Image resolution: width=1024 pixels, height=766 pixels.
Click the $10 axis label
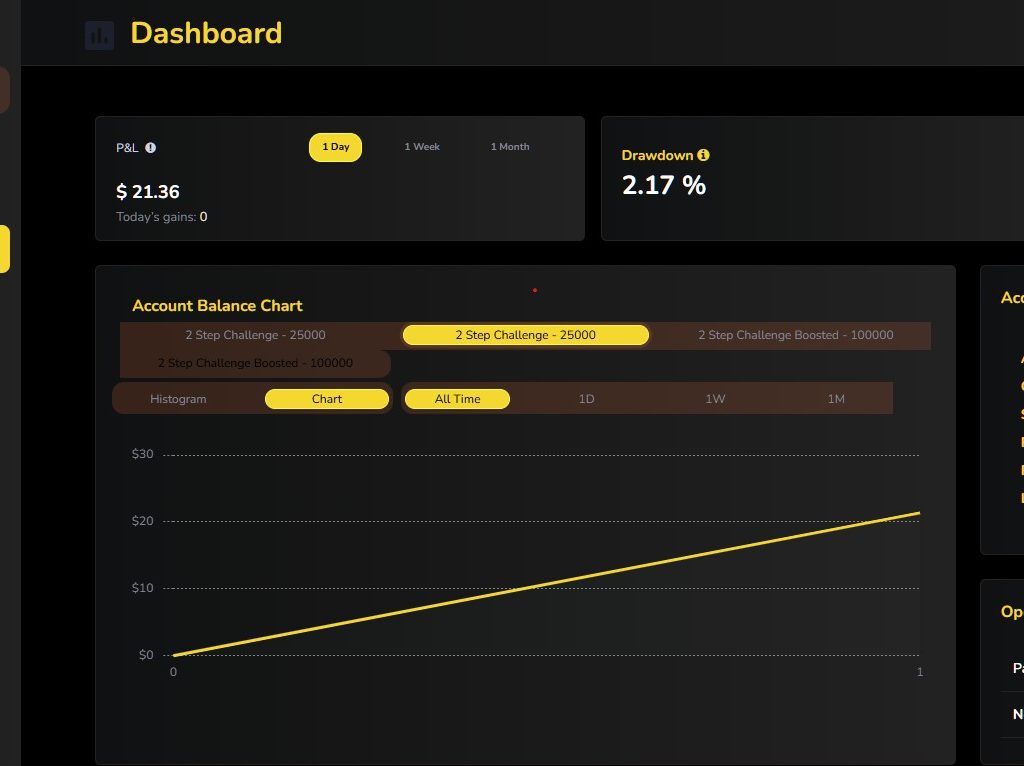pyautogui.click(x=142, y=588)
